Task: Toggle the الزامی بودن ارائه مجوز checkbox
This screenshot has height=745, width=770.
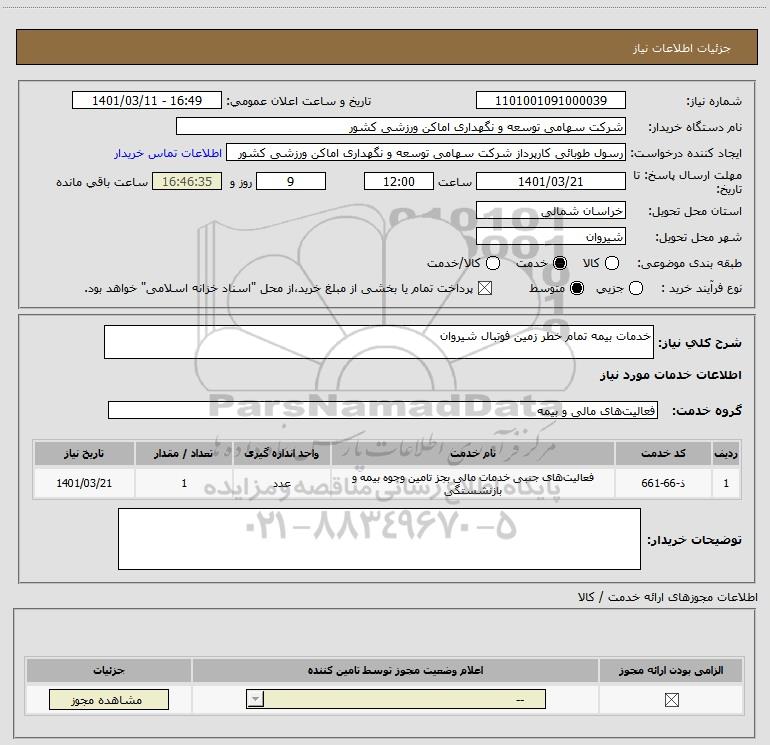Action: pos(671,700)
